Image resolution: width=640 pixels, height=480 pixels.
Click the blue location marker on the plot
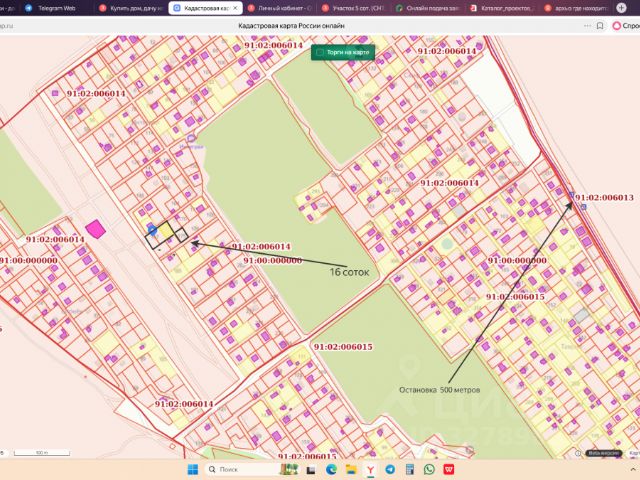point(152,230)
